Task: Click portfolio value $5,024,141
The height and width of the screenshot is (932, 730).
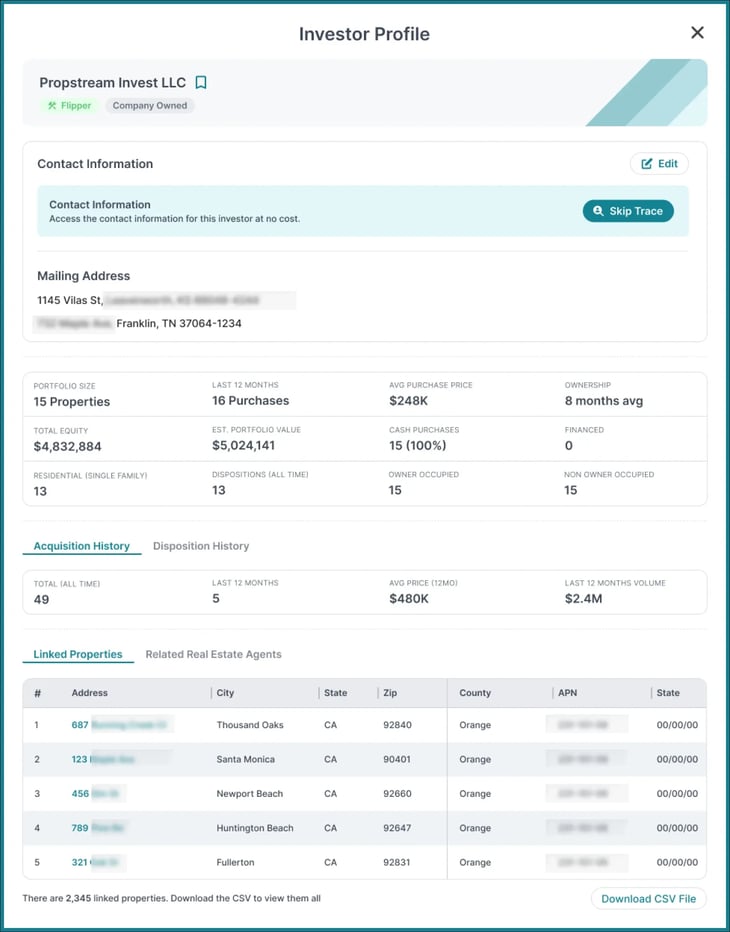Action: coord(244,445)
